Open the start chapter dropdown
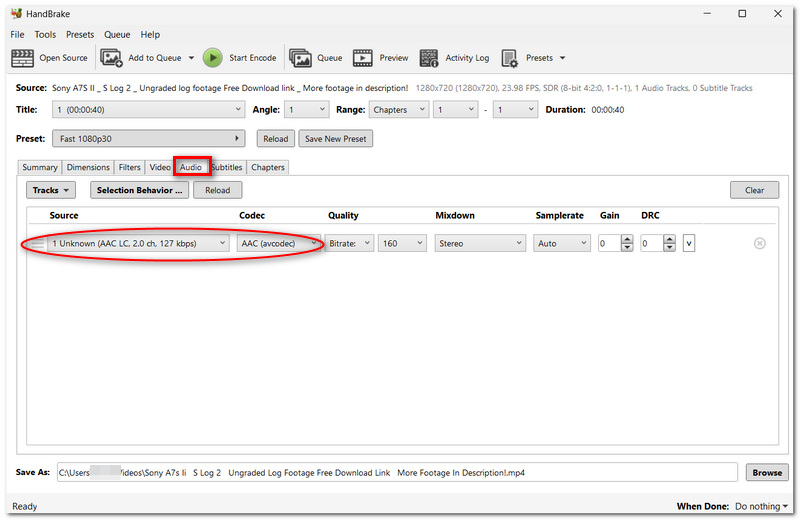Image resolution: width=800 pixels, height=520 pixels. coord(456,110)
